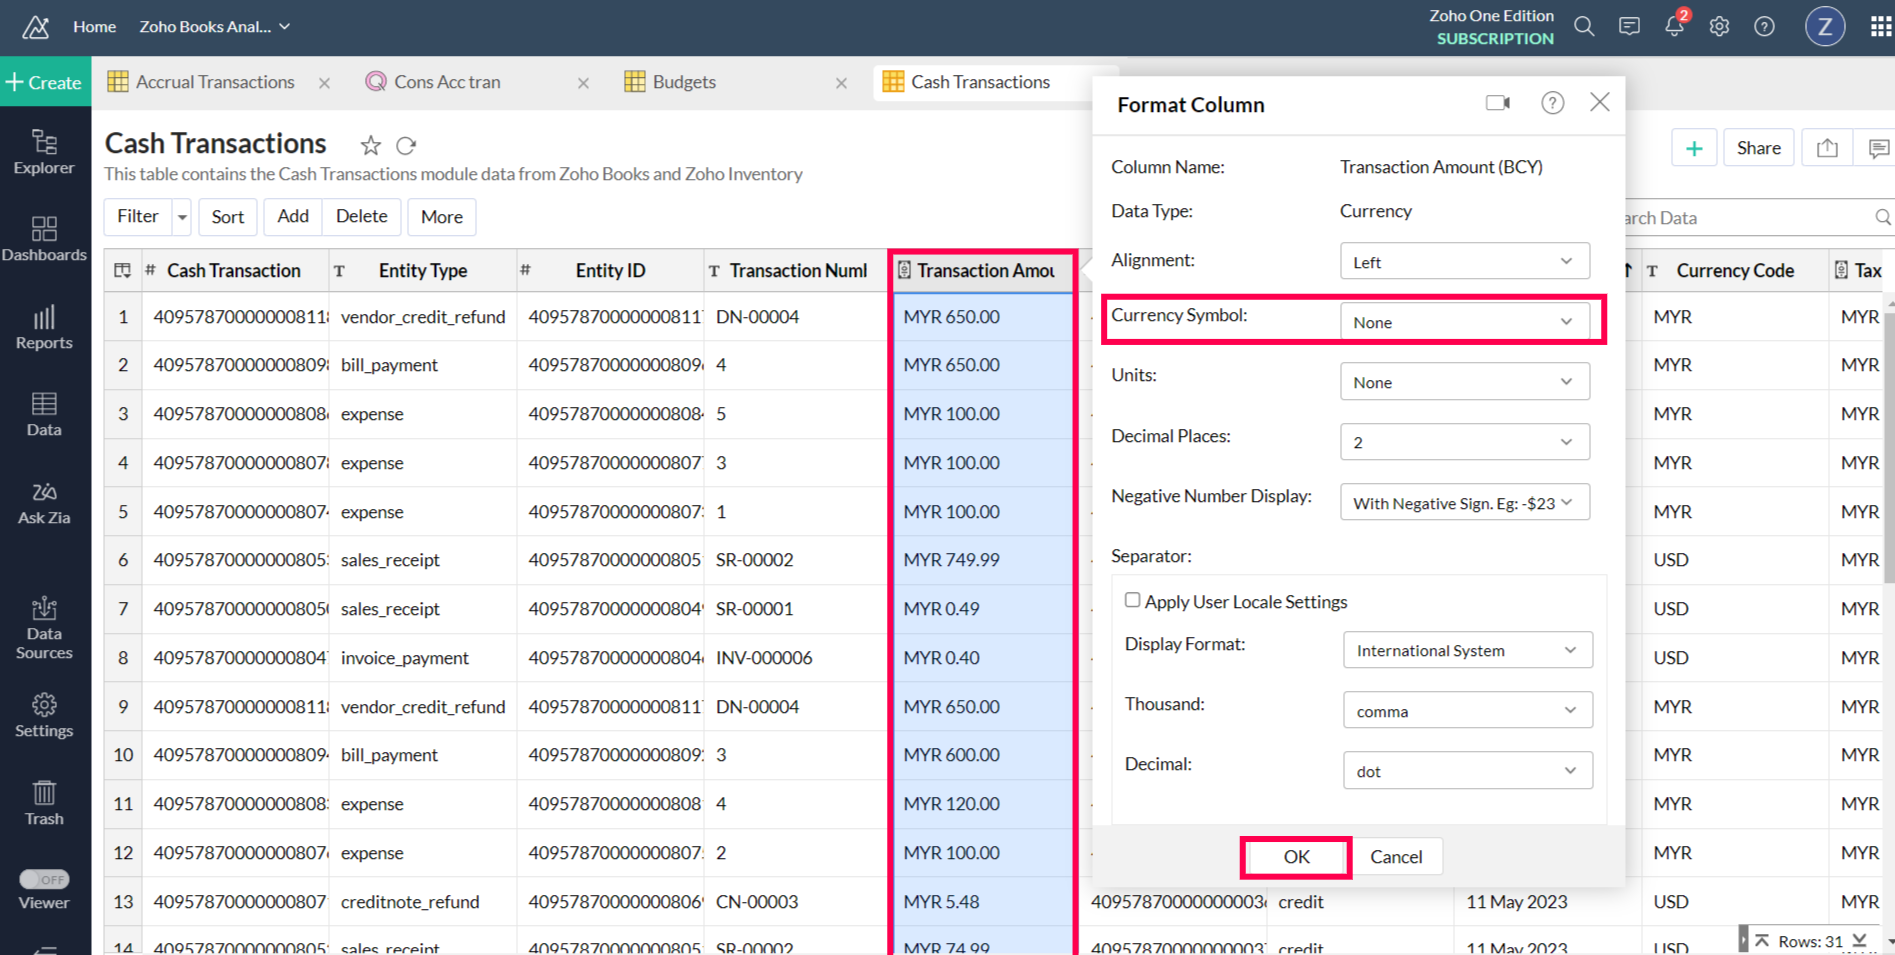Open the Alignment dropdown
The width and height of the screenshot is (1895, 955).
click(1464, 262)
